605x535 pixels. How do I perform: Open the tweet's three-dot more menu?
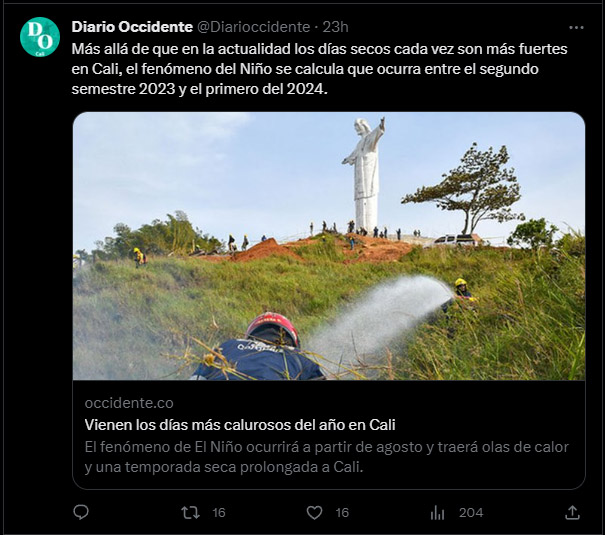(x=576, y=27)
